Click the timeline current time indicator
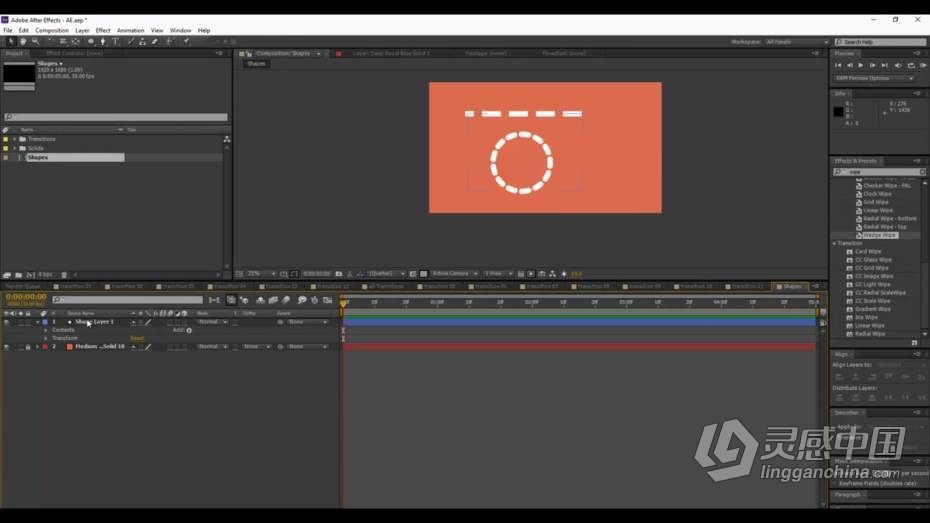This screenshot has width=930, height=523. [x=343, y=302]
